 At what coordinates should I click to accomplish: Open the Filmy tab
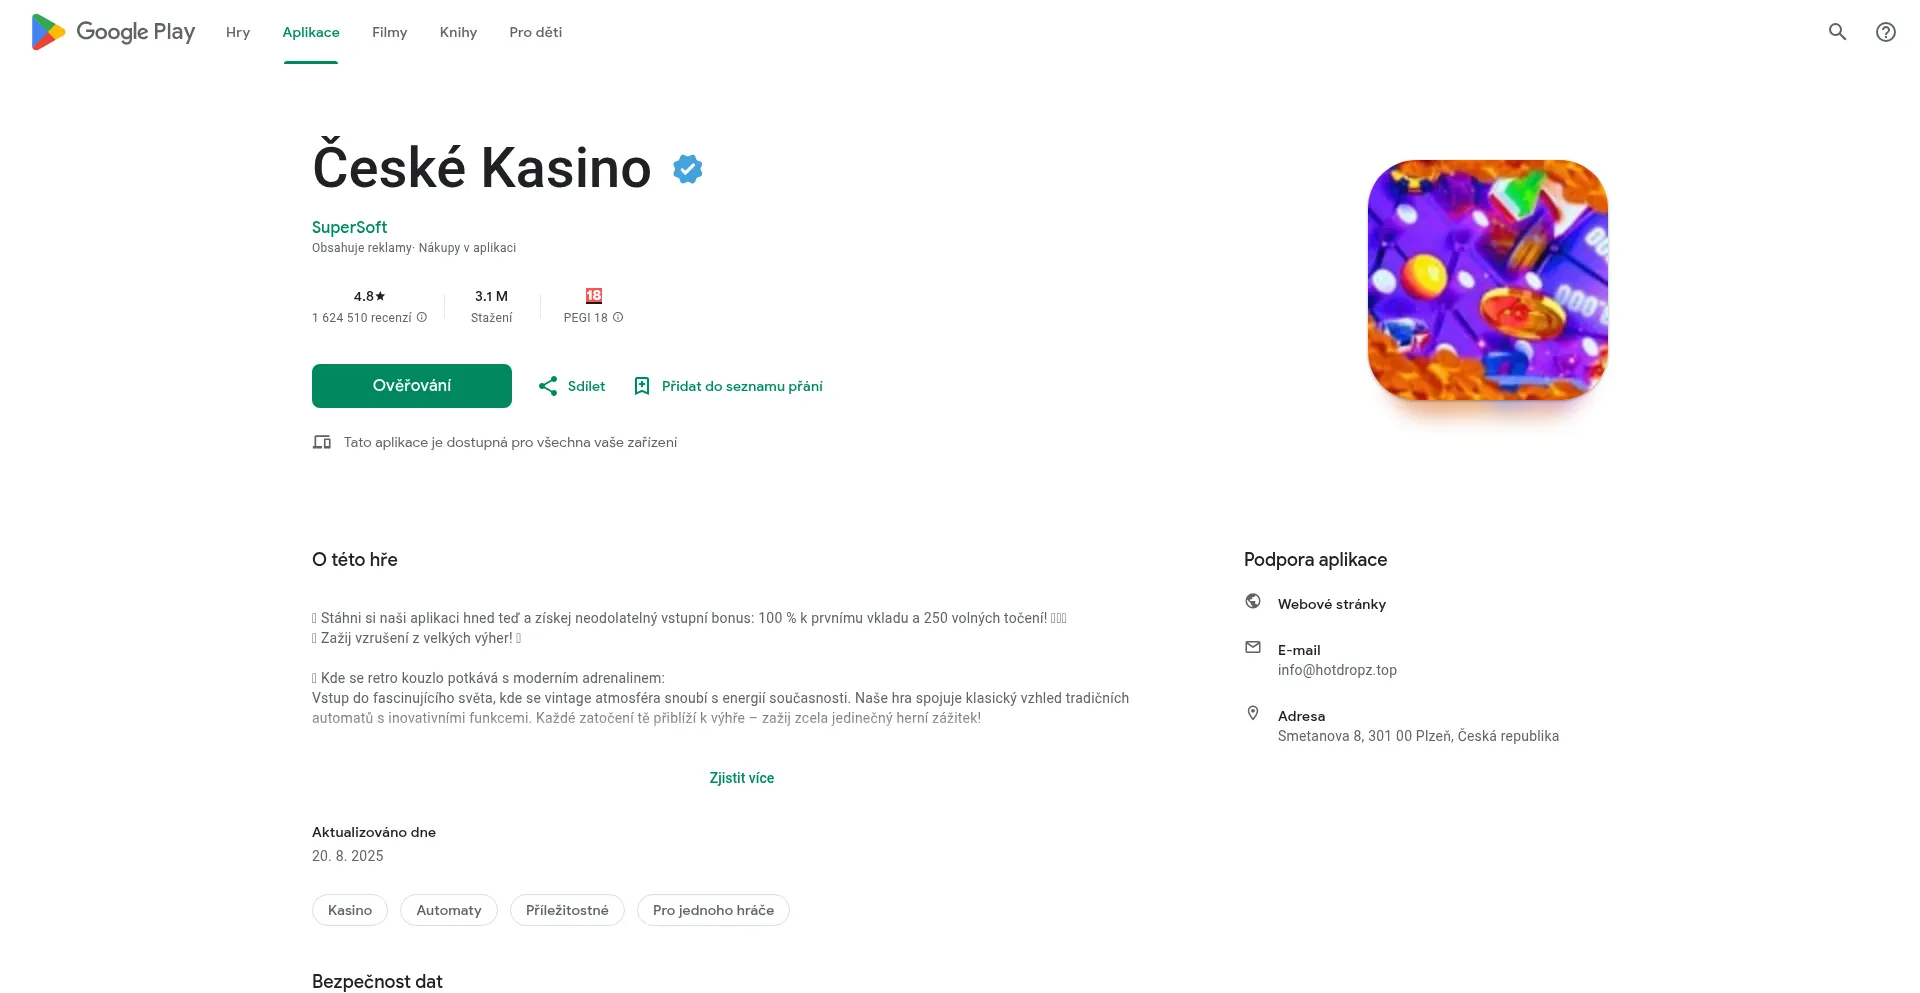(x=389, y=32)
